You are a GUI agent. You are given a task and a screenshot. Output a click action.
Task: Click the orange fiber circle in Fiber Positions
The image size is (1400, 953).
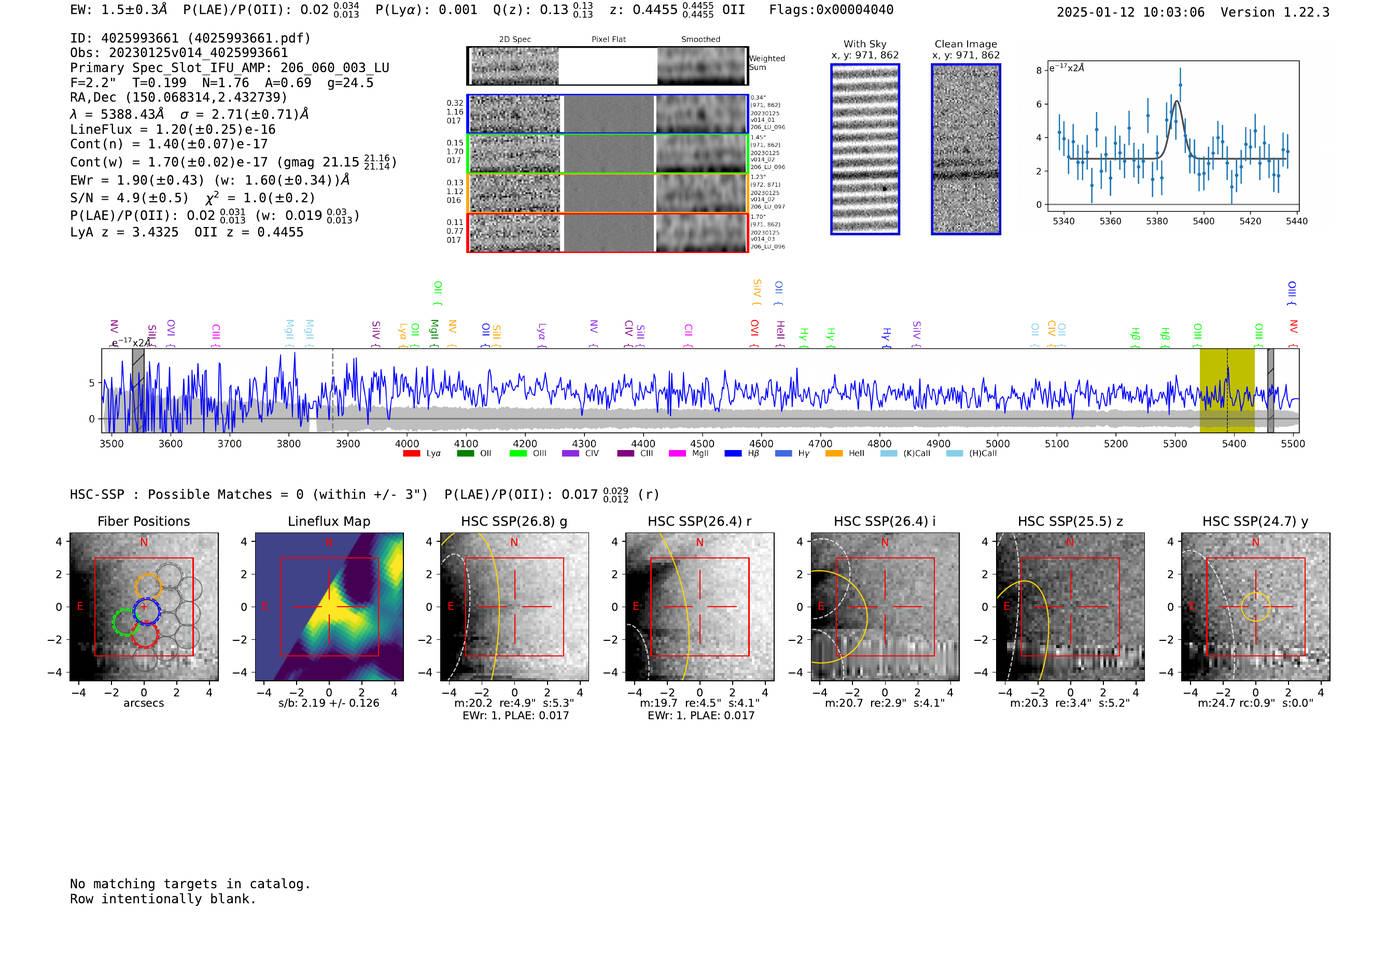click(x=147, y=587)
